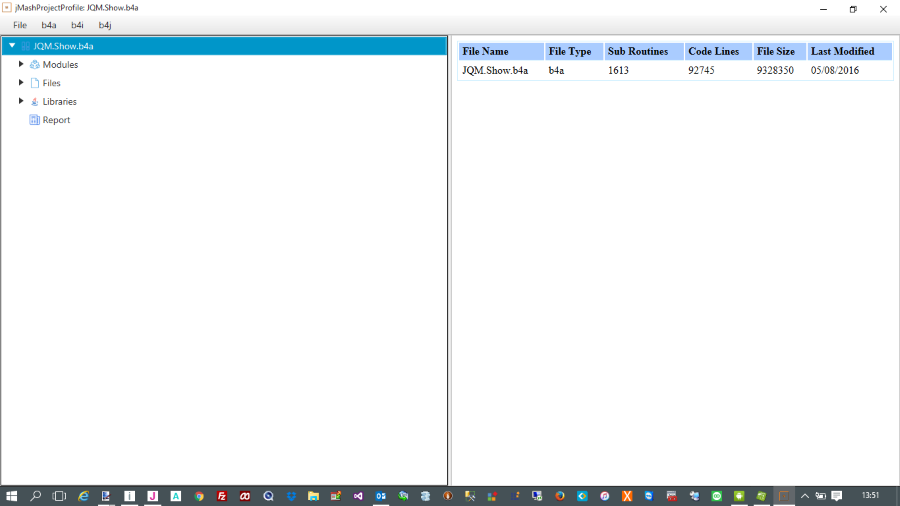The width and height of the screenshot is (900, 506).
Task: Click the JQM.Show.b4a file name cell
Action: tap(495, 71)
